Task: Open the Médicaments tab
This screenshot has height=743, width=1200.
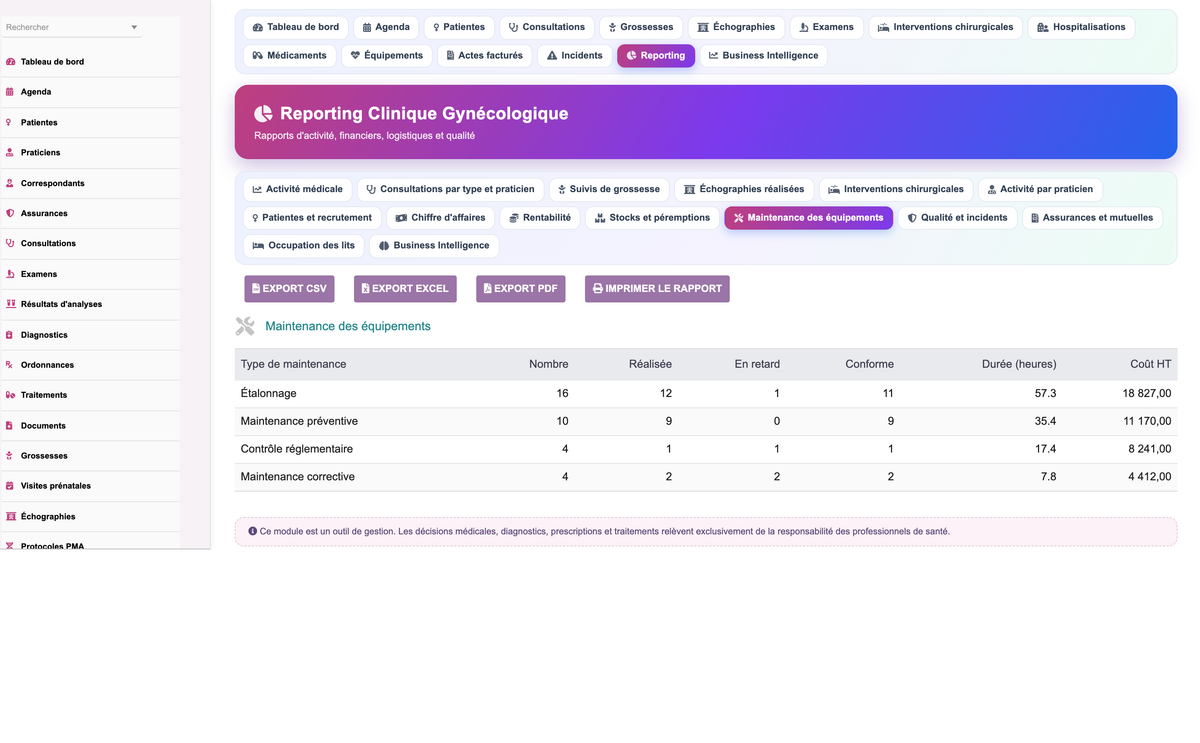Action: click(x=289, y=55)
